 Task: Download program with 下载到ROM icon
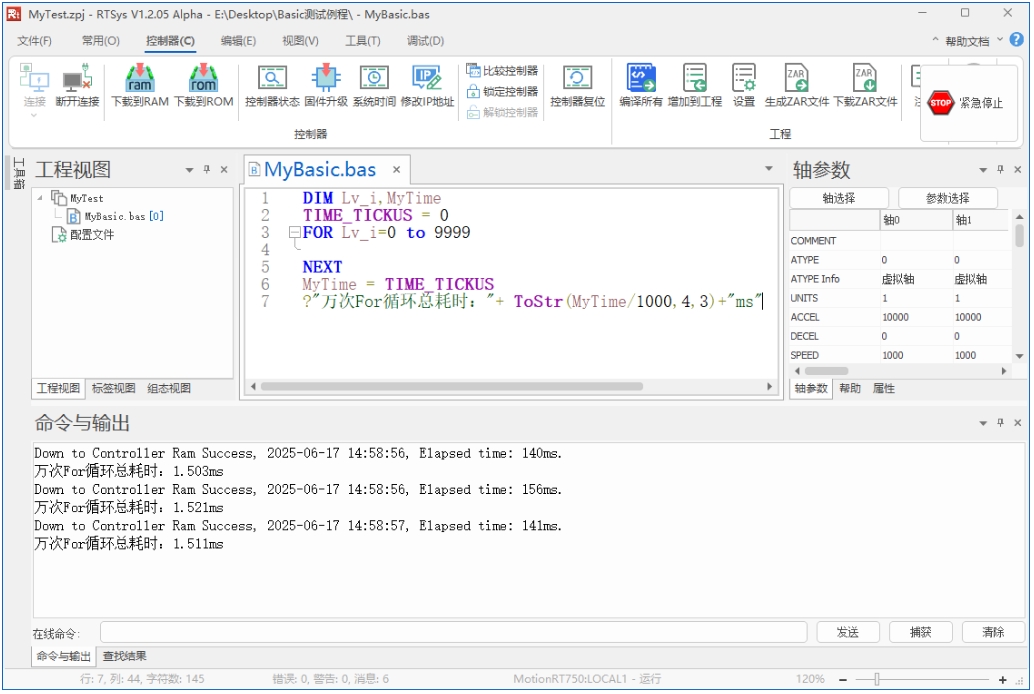[x=203, y=78]
